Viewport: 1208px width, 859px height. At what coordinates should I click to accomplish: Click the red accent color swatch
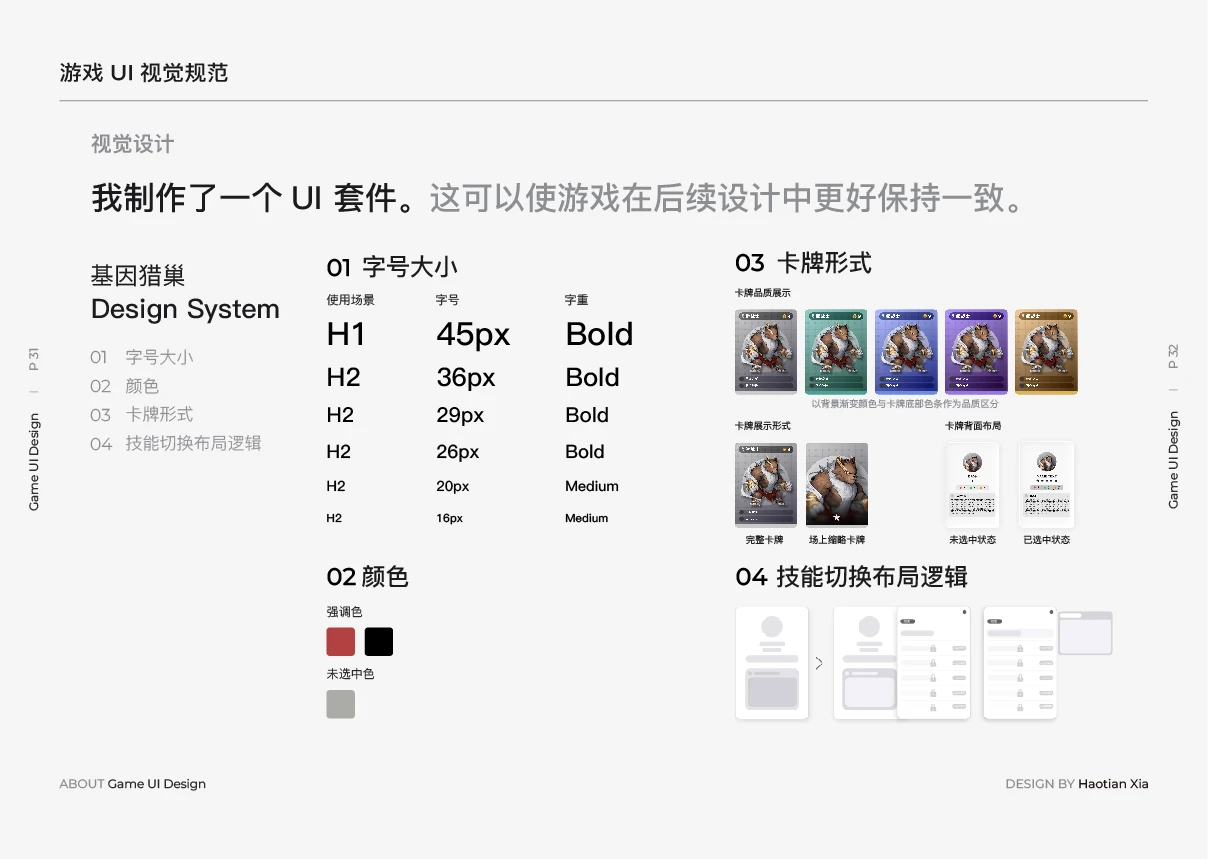point(341,642)
